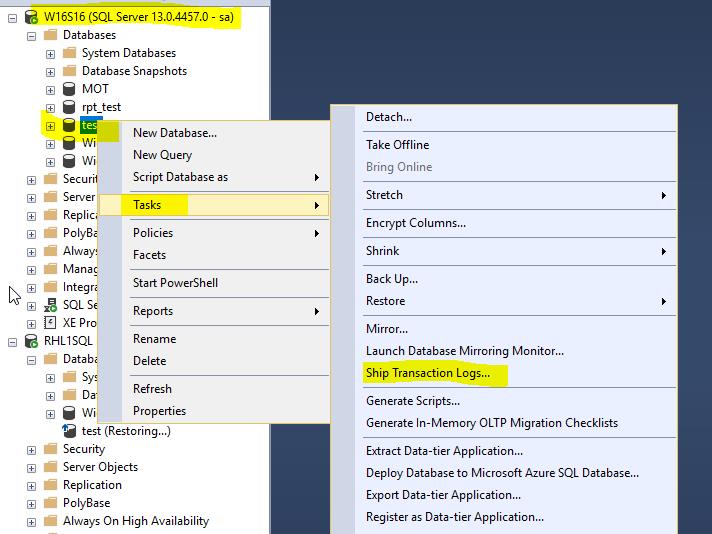This screenshot has width=712, height=534.
Task: Select Ship Transaction Logs...
Action: pyautogui.click(x=504, y=373)
